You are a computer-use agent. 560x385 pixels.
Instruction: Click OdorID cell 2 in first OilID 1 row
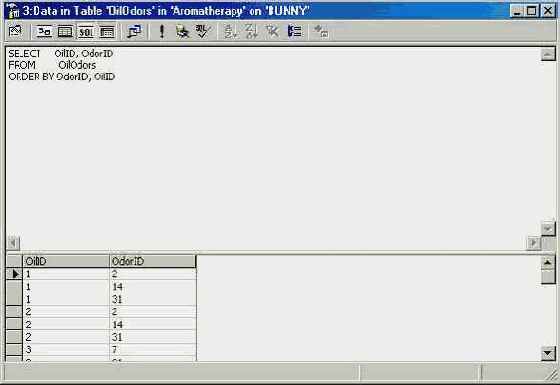click(152, 274)
